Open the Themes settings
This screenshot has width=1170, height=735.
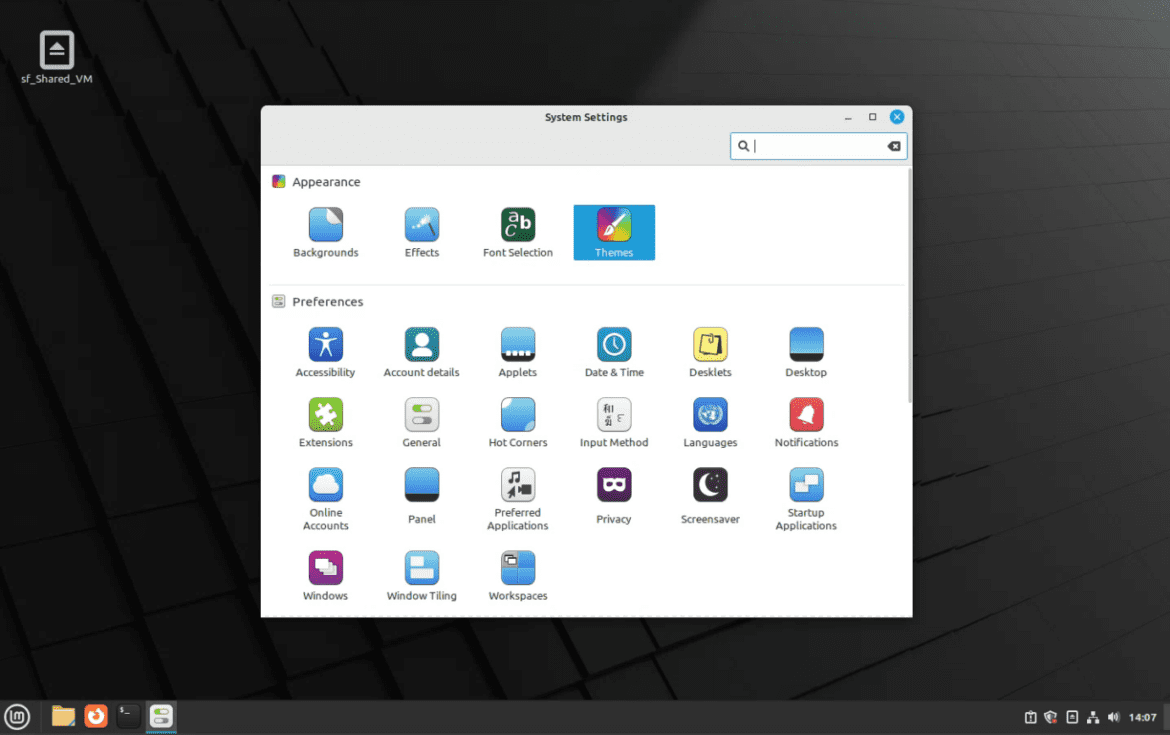click(613, 232)
